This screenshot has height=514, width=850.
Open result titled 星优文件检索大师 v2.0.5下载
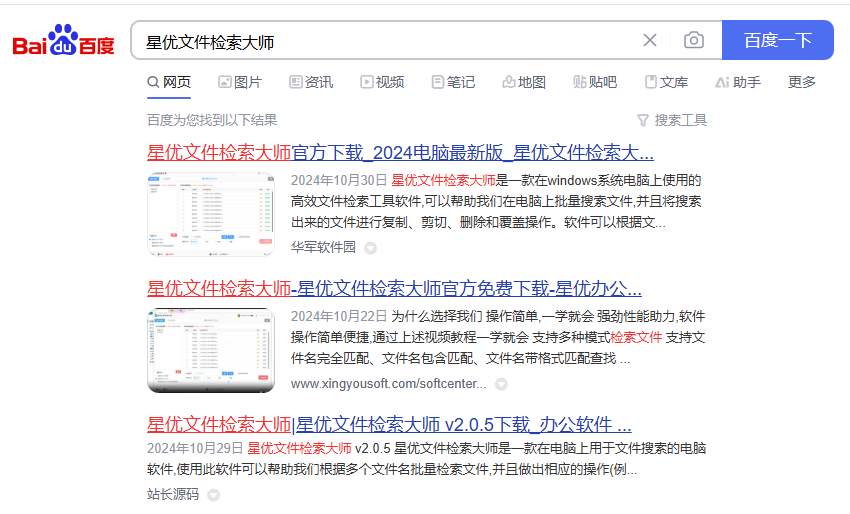tap(389, 425)
